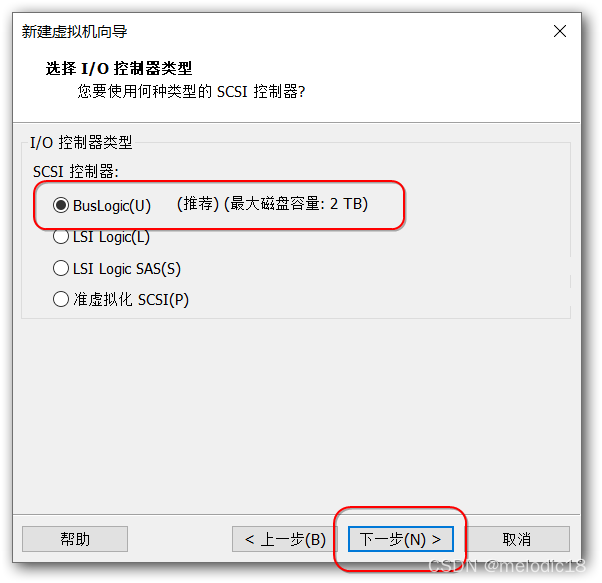Click the 选择 I/O 控制器类型 heading
602x583 pixels.
pyautogui.click(x=119, y=69)
